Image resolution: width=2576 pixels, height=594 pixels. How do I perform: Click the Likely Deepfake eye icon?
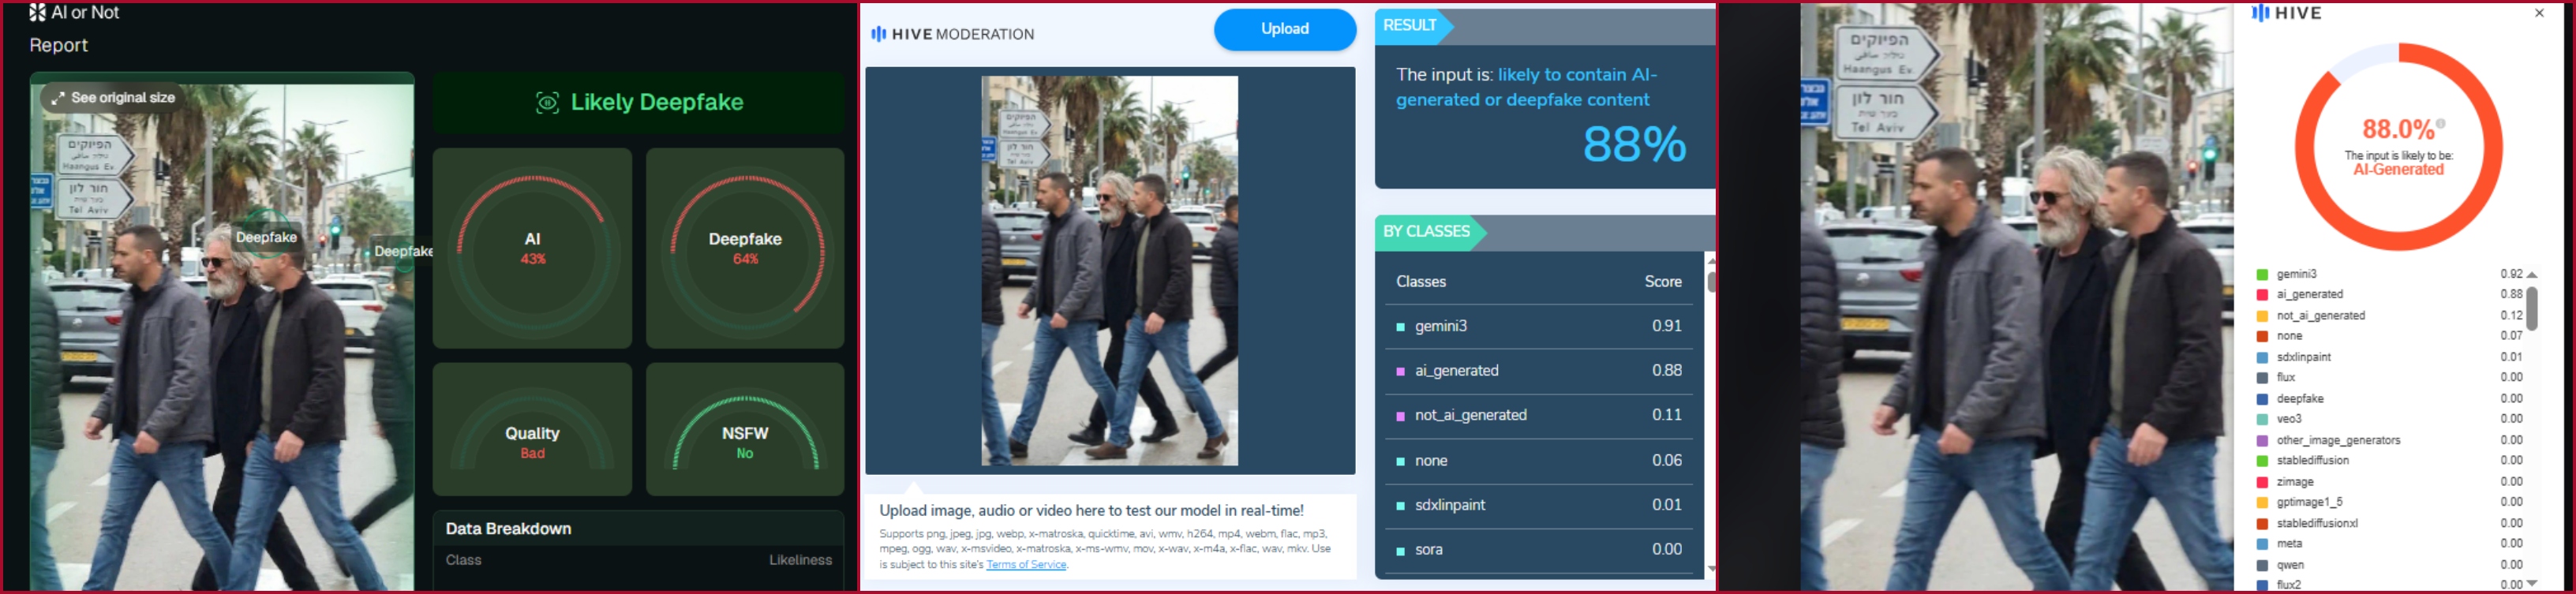click(x=547, y=102)
